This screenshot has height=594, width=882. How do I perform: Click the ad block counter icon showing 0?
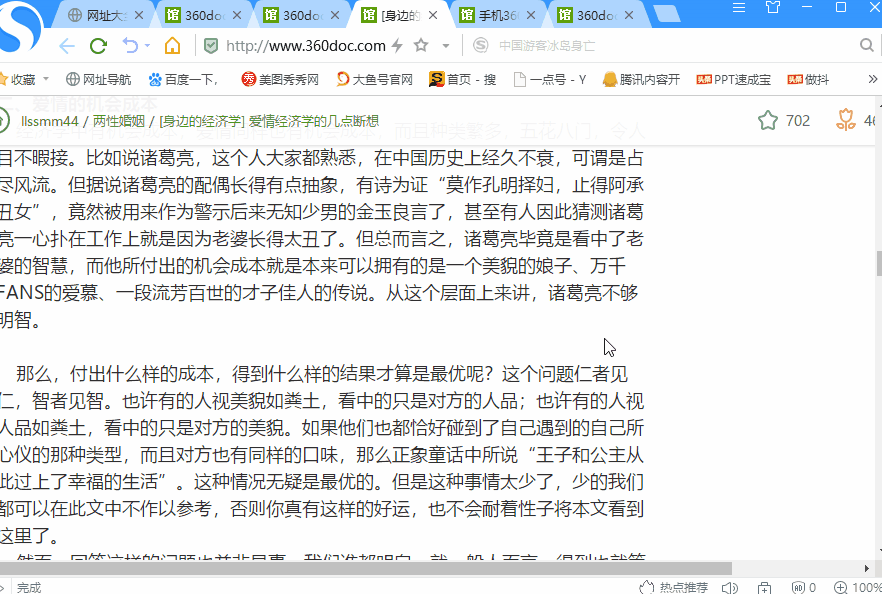coord(804,587)
